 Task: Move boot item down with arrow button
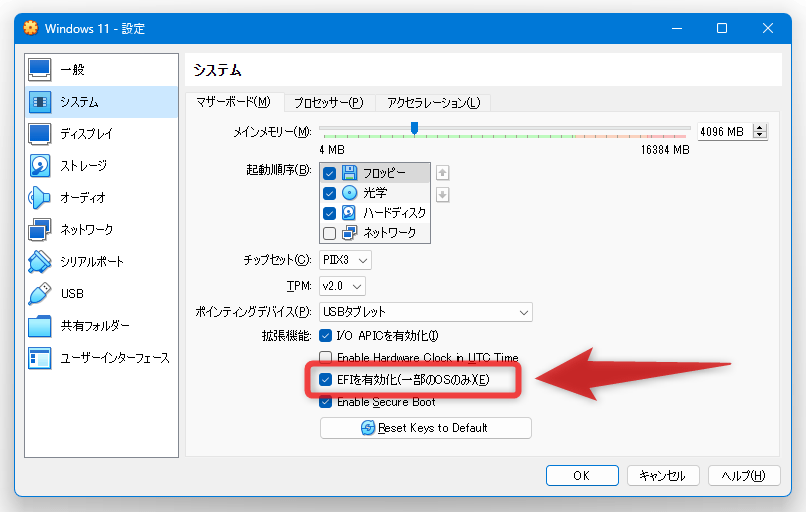click(x=443, y=195)
